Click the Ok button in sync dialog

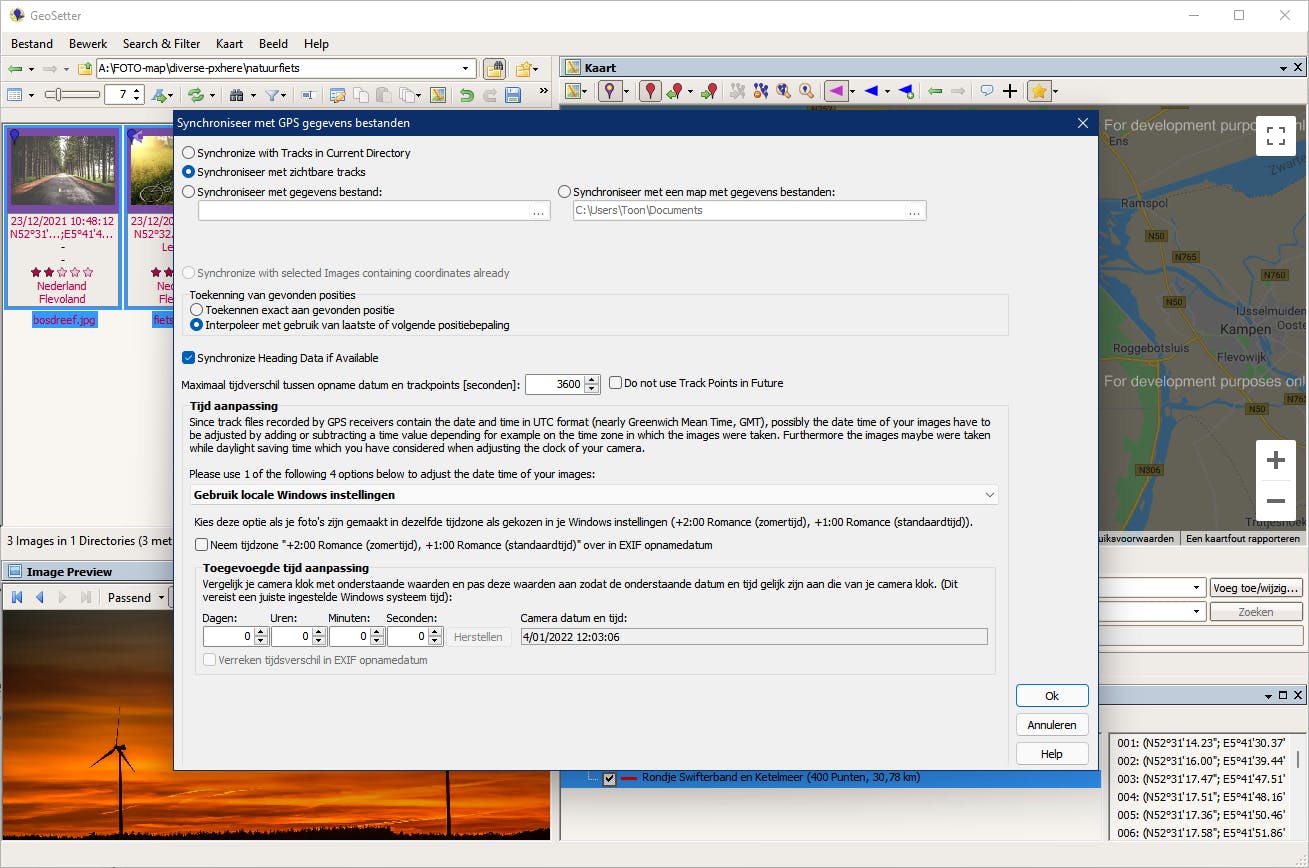tap(1052, 696)
